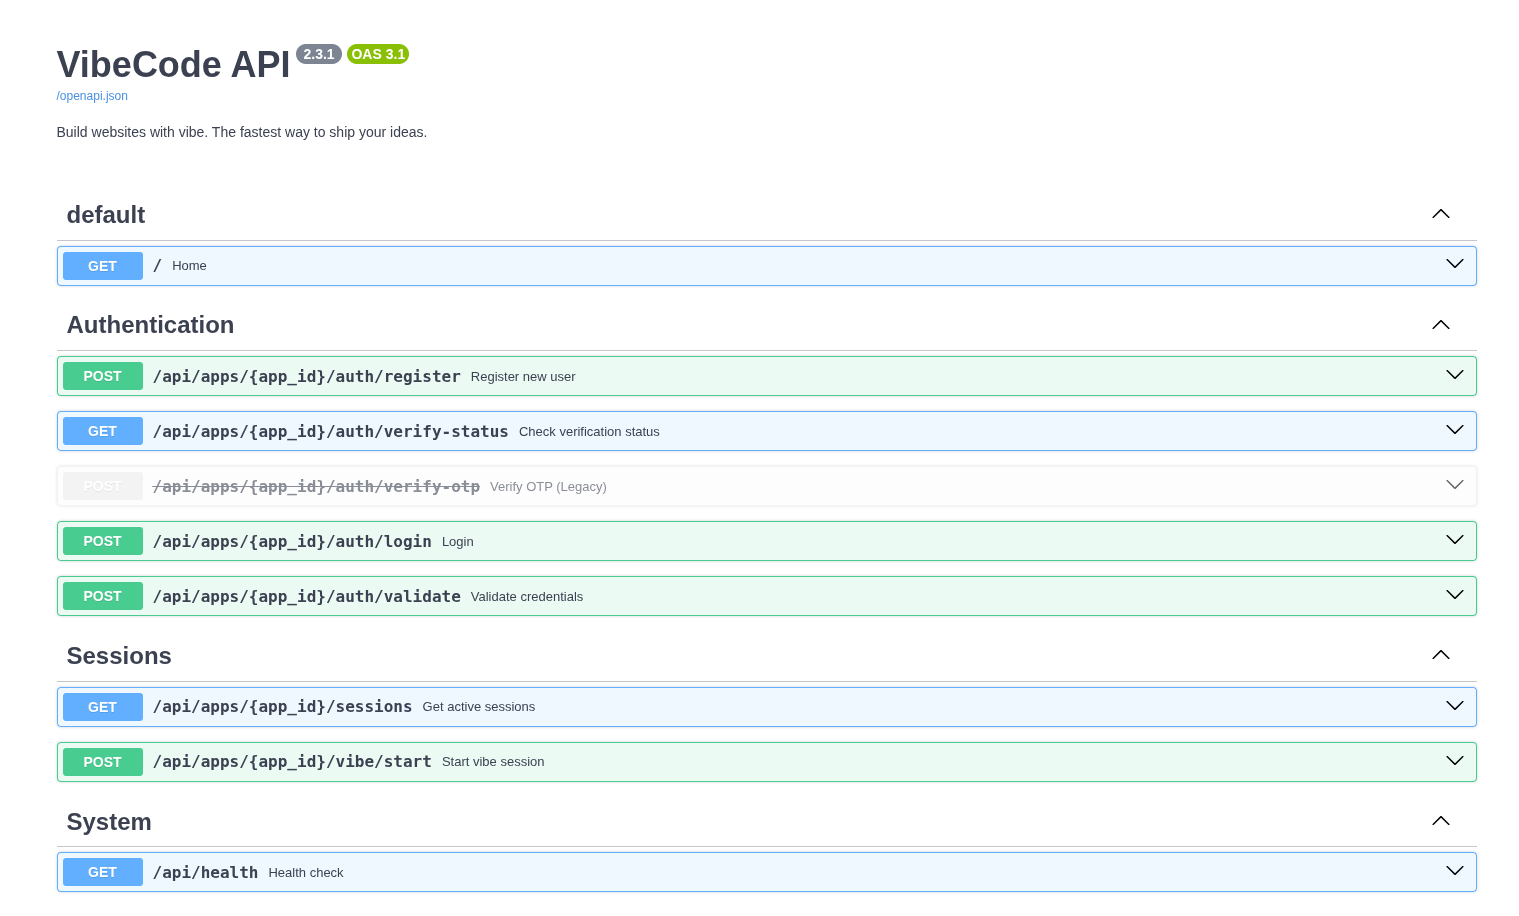Click the POST badge on vibe/start endpoint
This screenshot has width=1519, height=916.
pyautogui.click(x=102, y=761)
